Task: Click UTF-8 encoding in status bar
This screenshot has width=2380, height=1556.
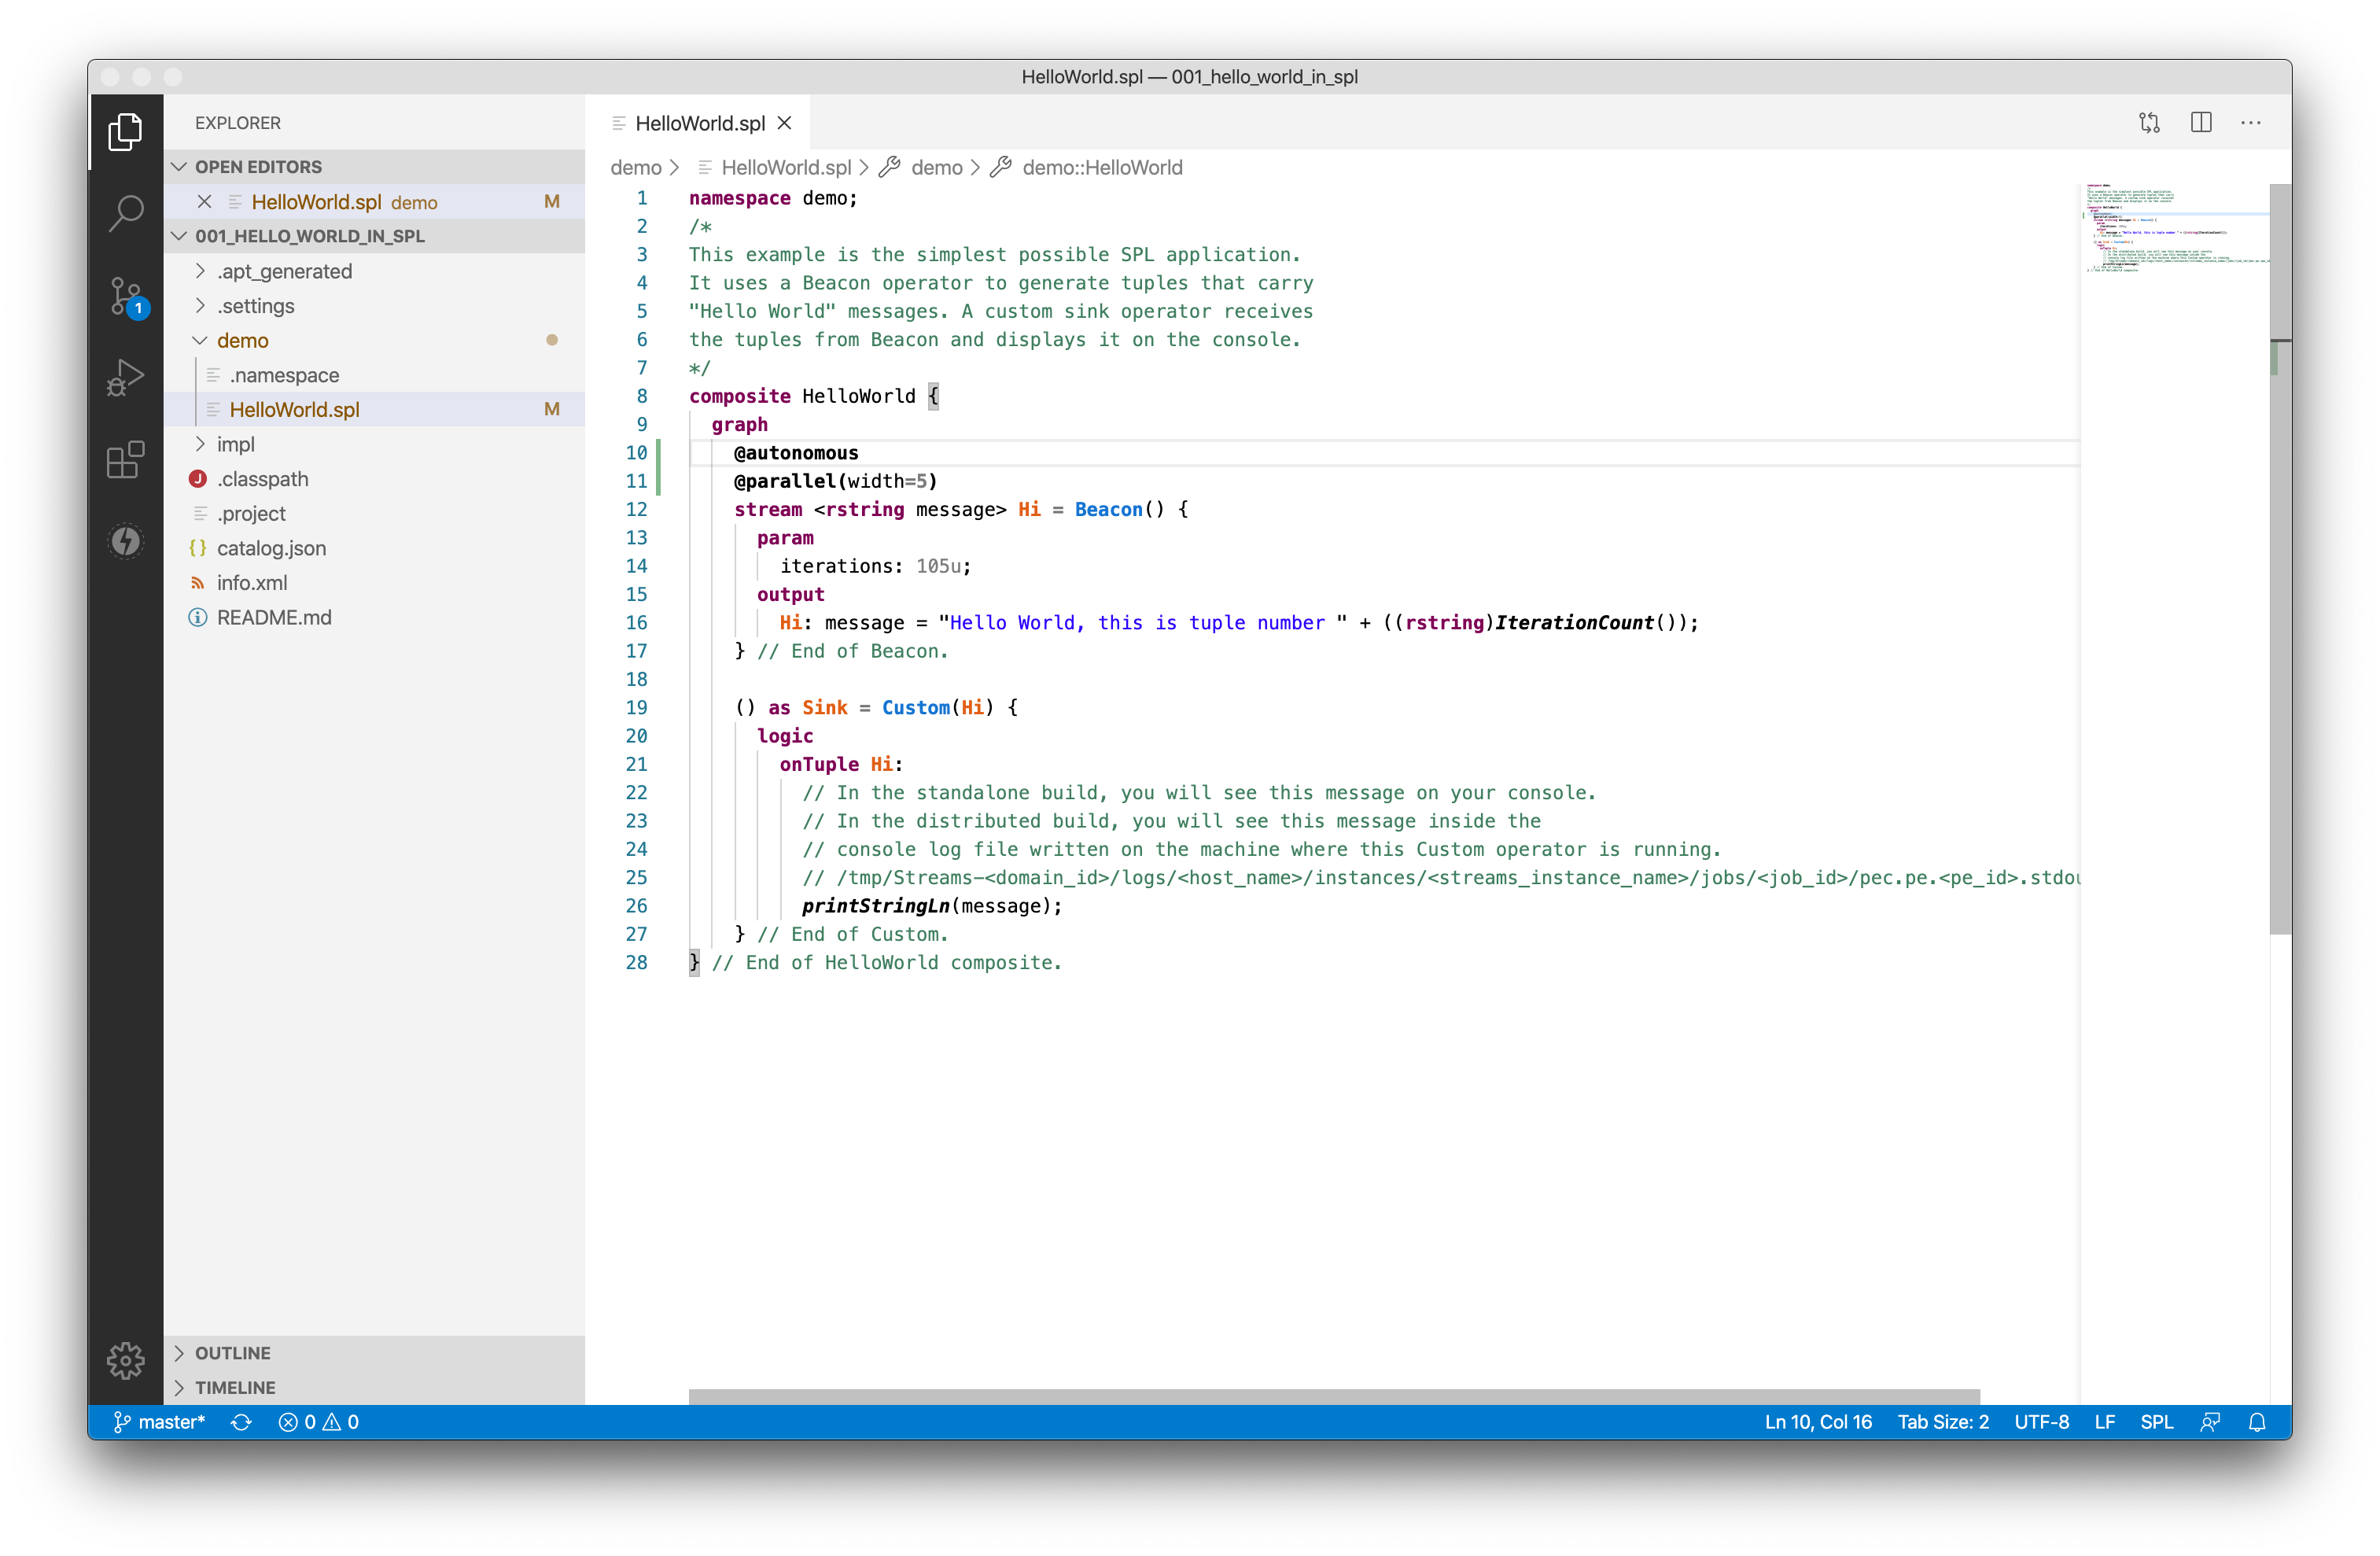Action: [x=2042, y=1421]
